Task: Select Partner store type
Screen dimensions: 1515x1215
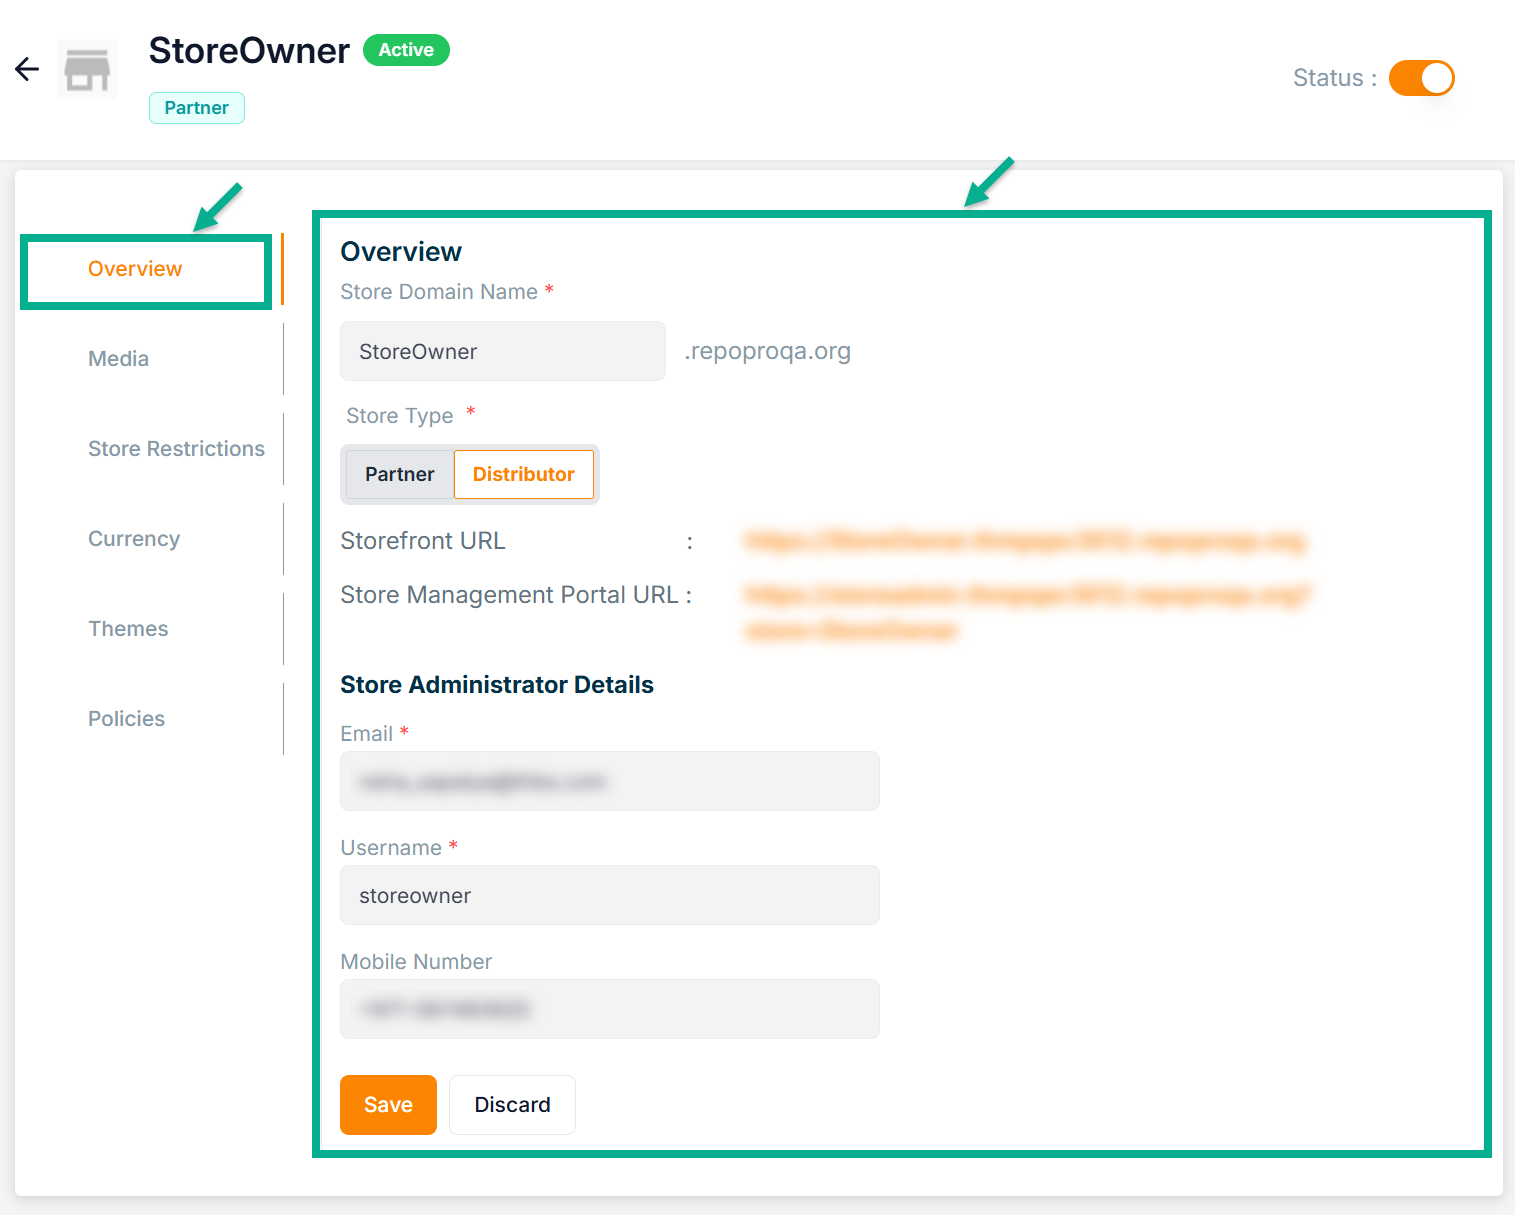Action: coord(399,474)
